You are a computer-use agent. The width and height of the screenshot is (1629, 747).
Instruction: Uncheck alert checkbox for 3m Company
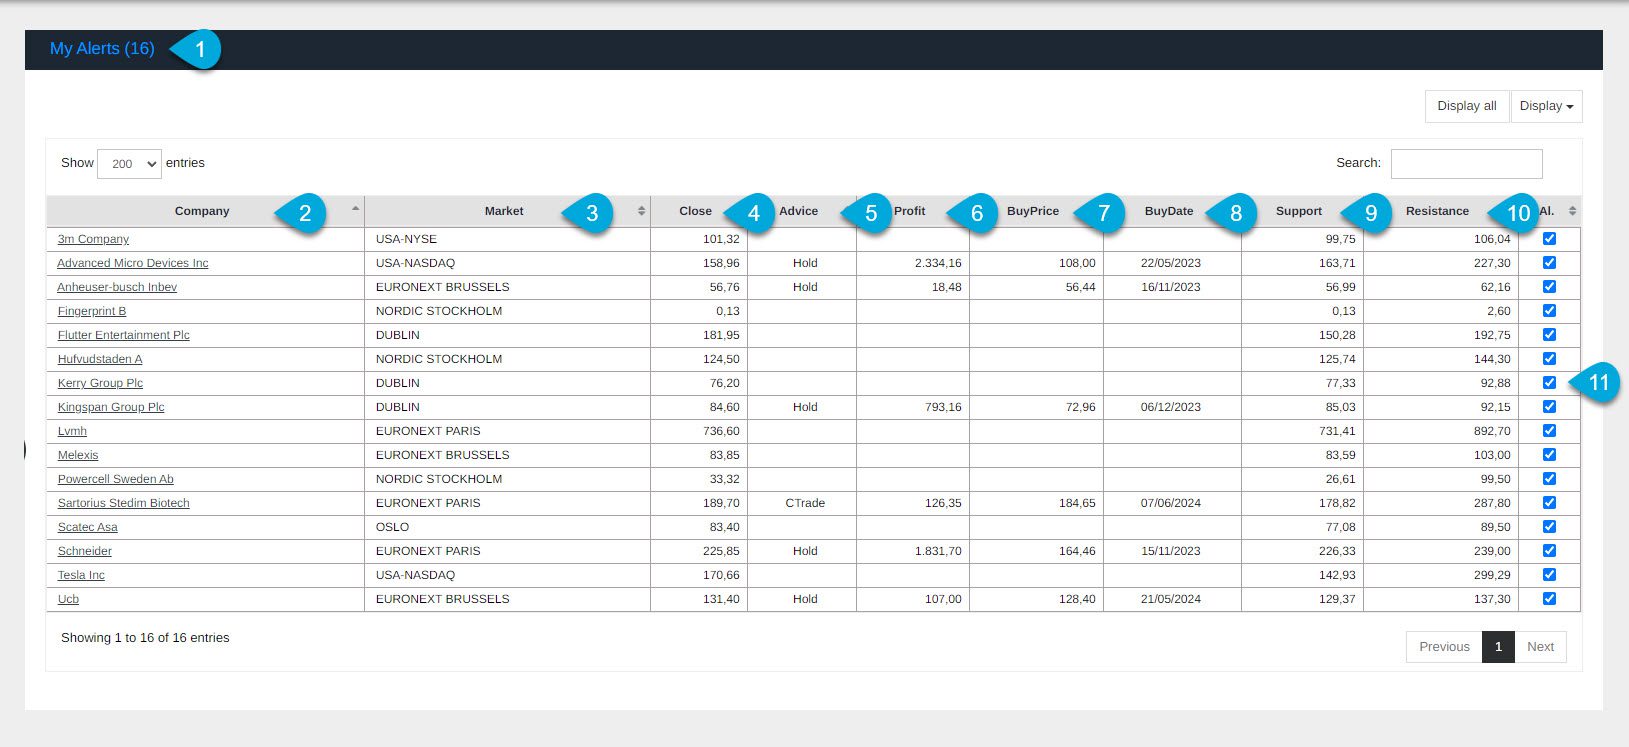(1549, 239)
